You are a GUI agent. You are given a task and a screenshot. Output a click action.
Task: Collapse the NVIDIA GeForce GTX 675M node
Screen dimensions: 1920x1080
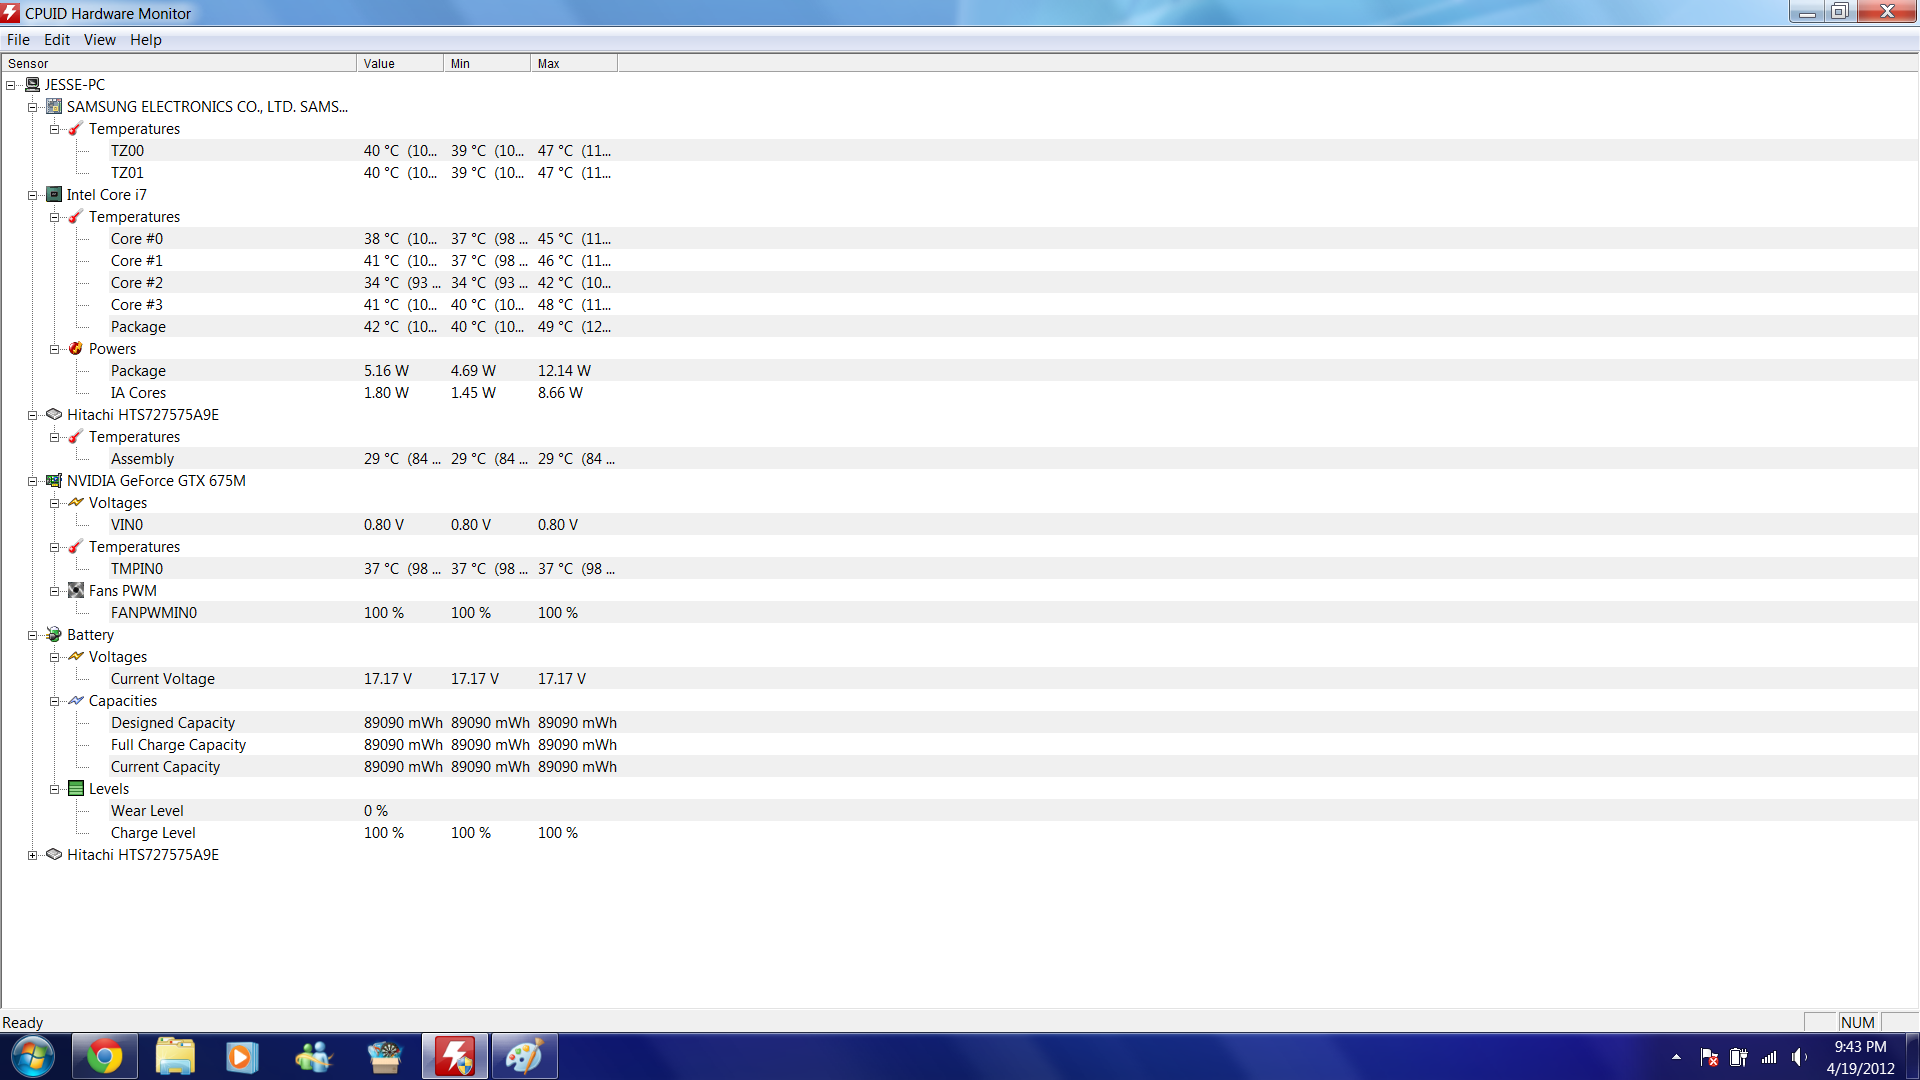[33, 481]
